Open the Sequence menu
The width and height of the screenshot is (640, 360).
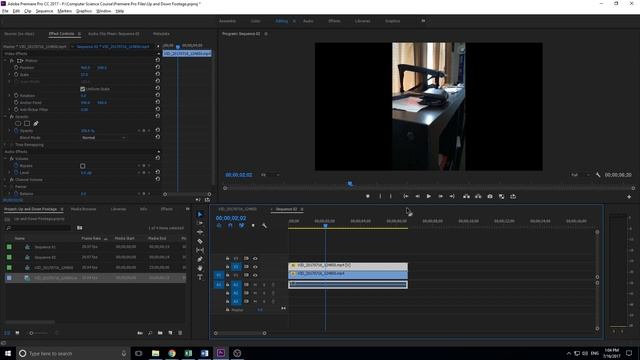tap(44, 11)
